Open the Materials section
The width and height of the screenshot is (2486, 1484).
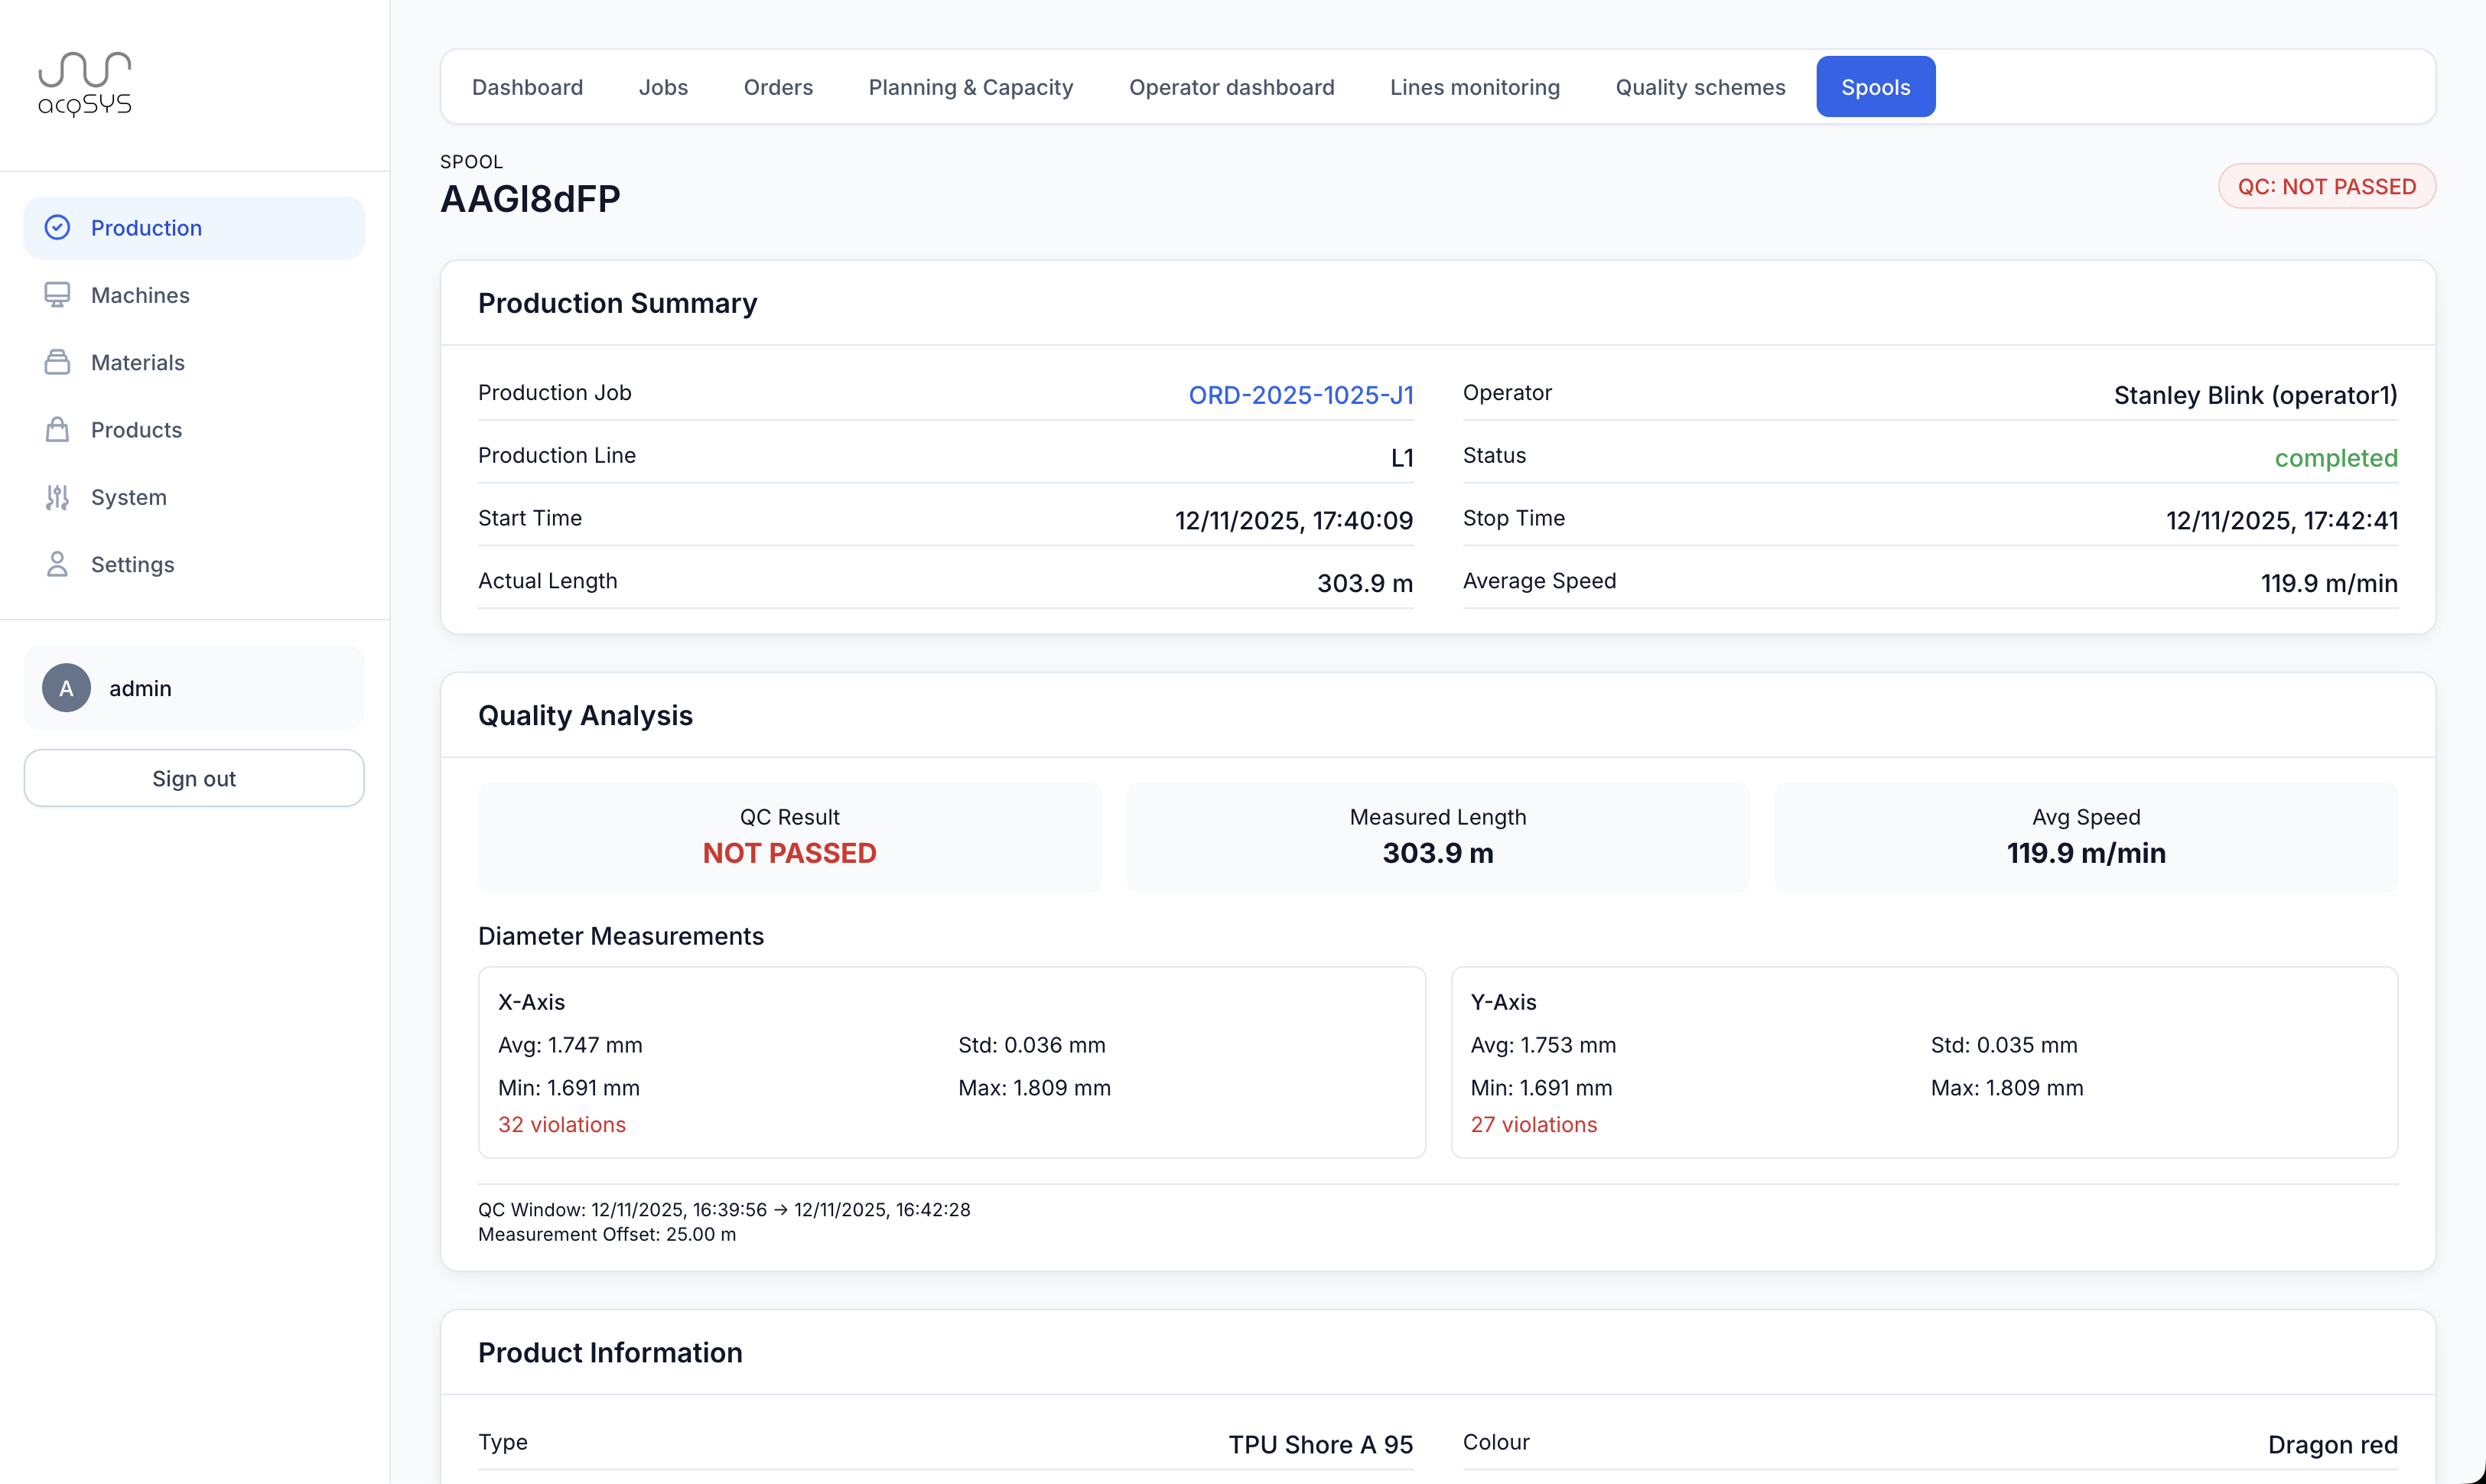coord(137,362)
